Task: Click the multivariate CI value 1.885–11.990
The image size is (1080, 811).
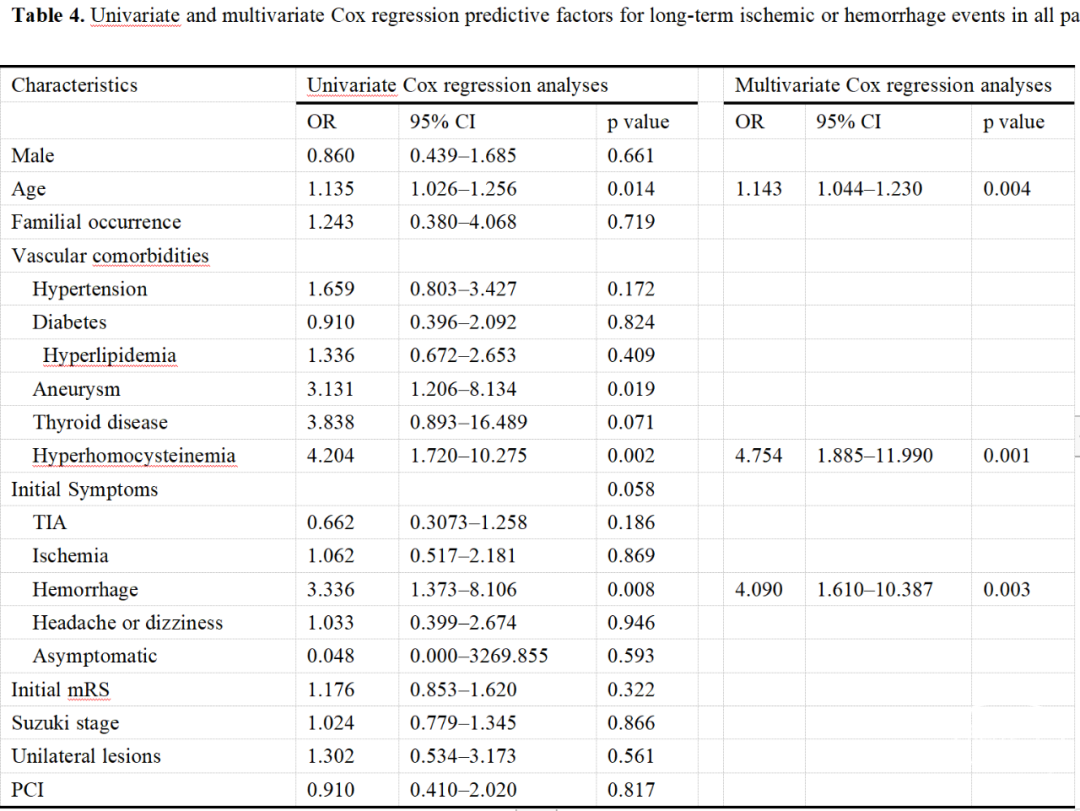Action: tap(874, 456)
